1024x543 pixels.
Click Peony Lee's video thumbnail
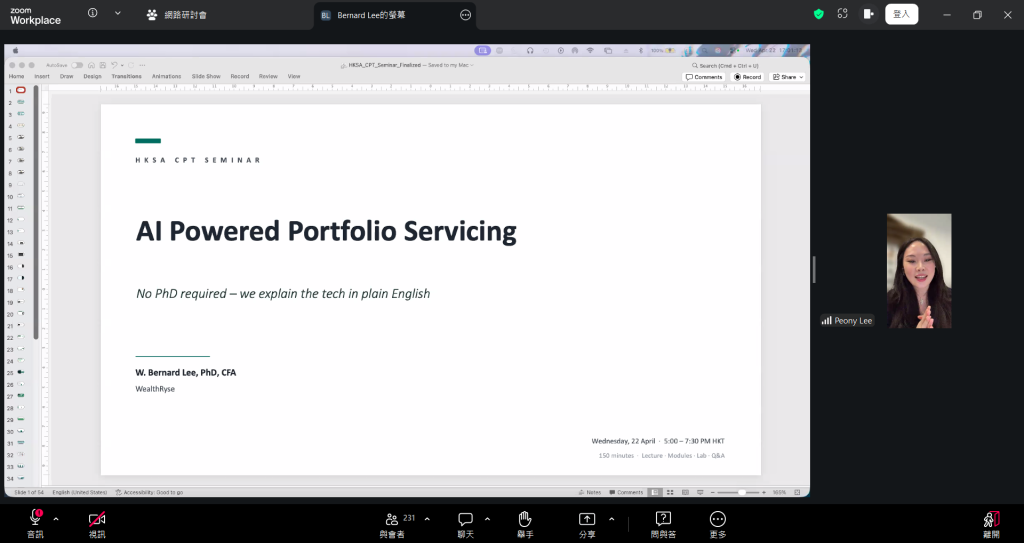point(918,270)
